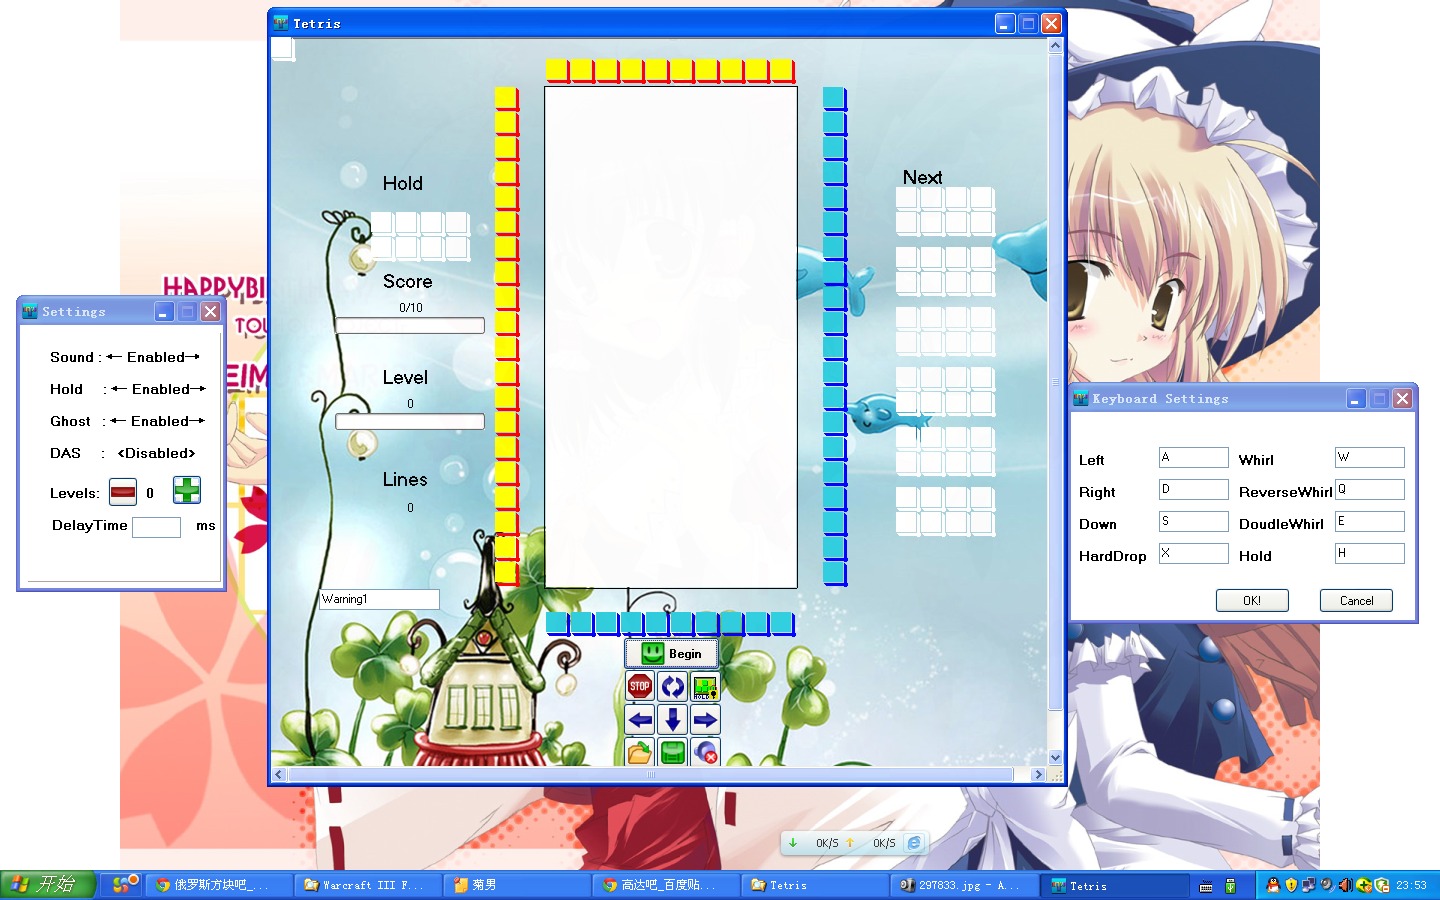The image size is (1440, 900).
Task: Click the Warning1 text box
Action: pos(379,599)
